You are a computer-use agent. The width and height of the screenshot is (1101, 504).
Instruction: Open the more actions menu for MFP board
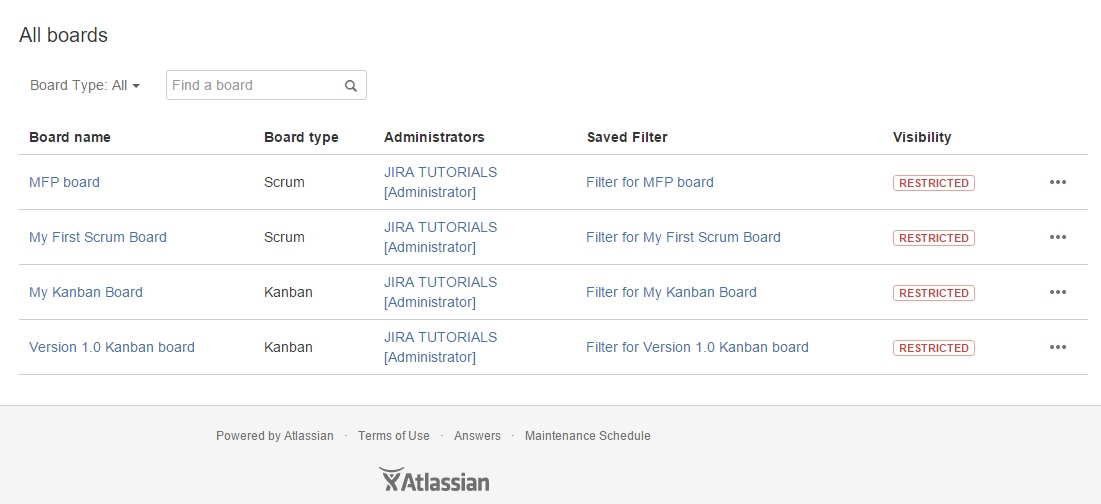click(1057, 183)
